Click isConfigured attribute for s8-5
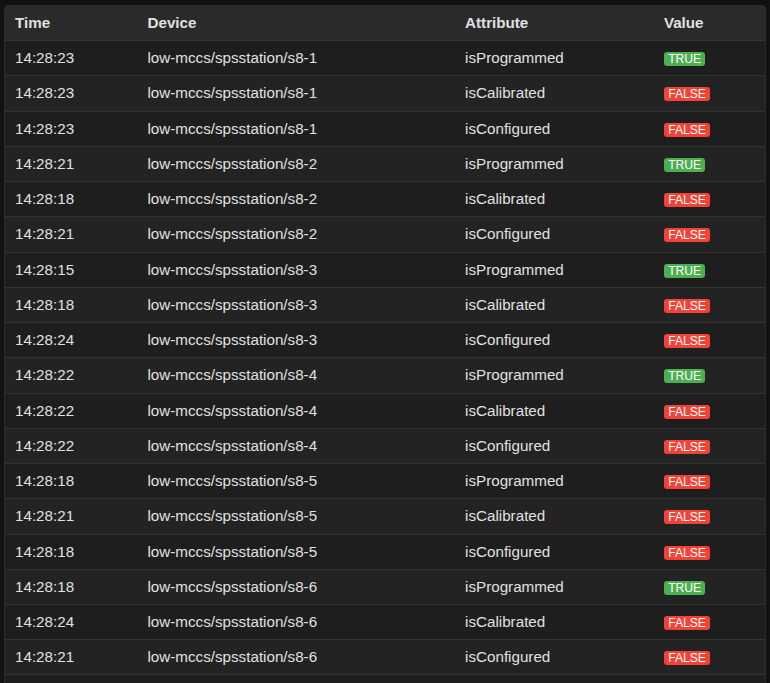This screenshot has width=770, height=683. point(507,553)
